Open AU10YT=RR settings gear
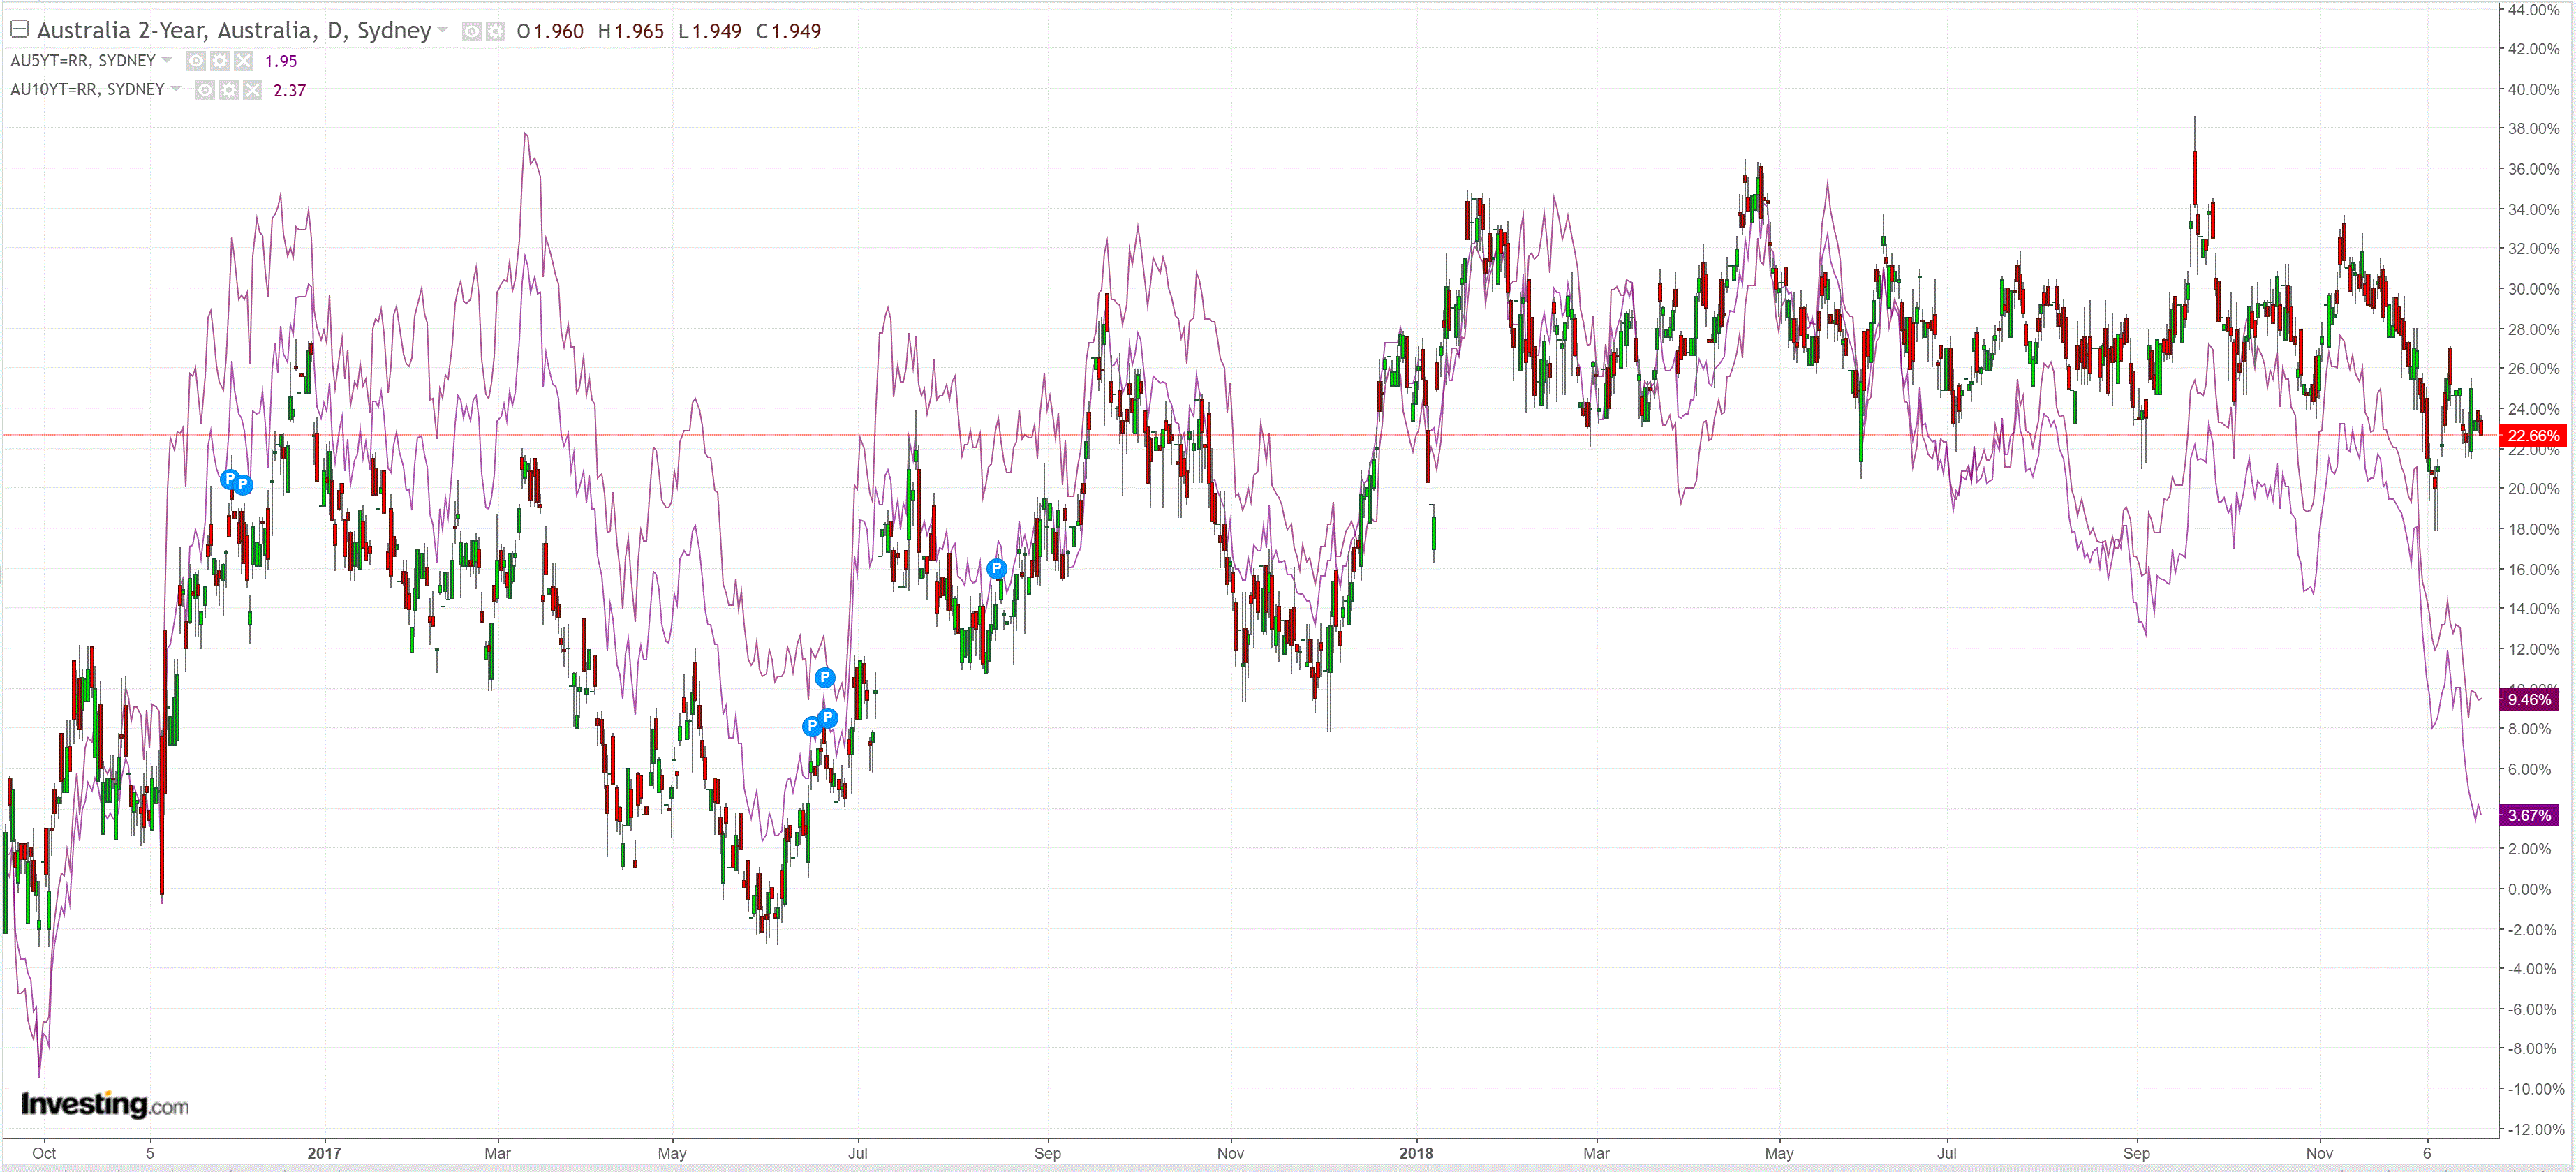 tap(229, 90)
